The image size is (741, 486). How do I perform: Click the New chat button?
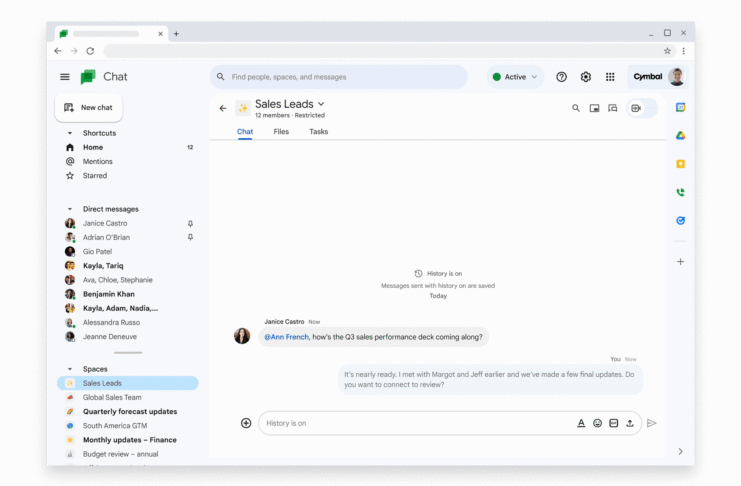coord(89,108)
